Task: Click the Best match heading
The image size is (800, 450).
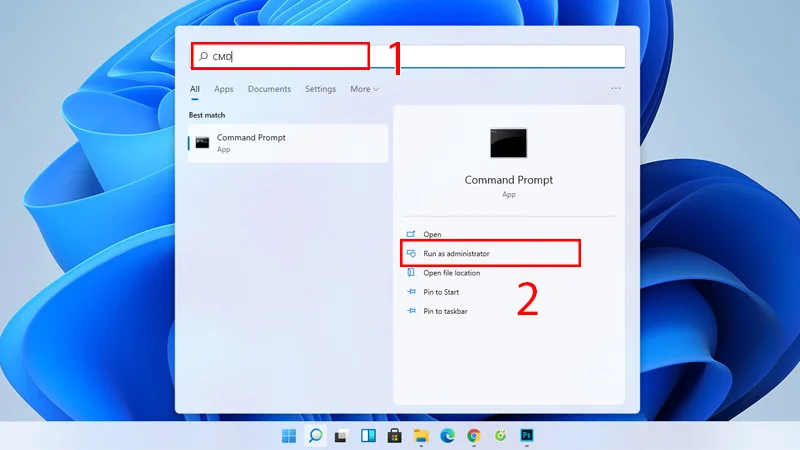Action: pyautogui.click(x=207, y=115)
